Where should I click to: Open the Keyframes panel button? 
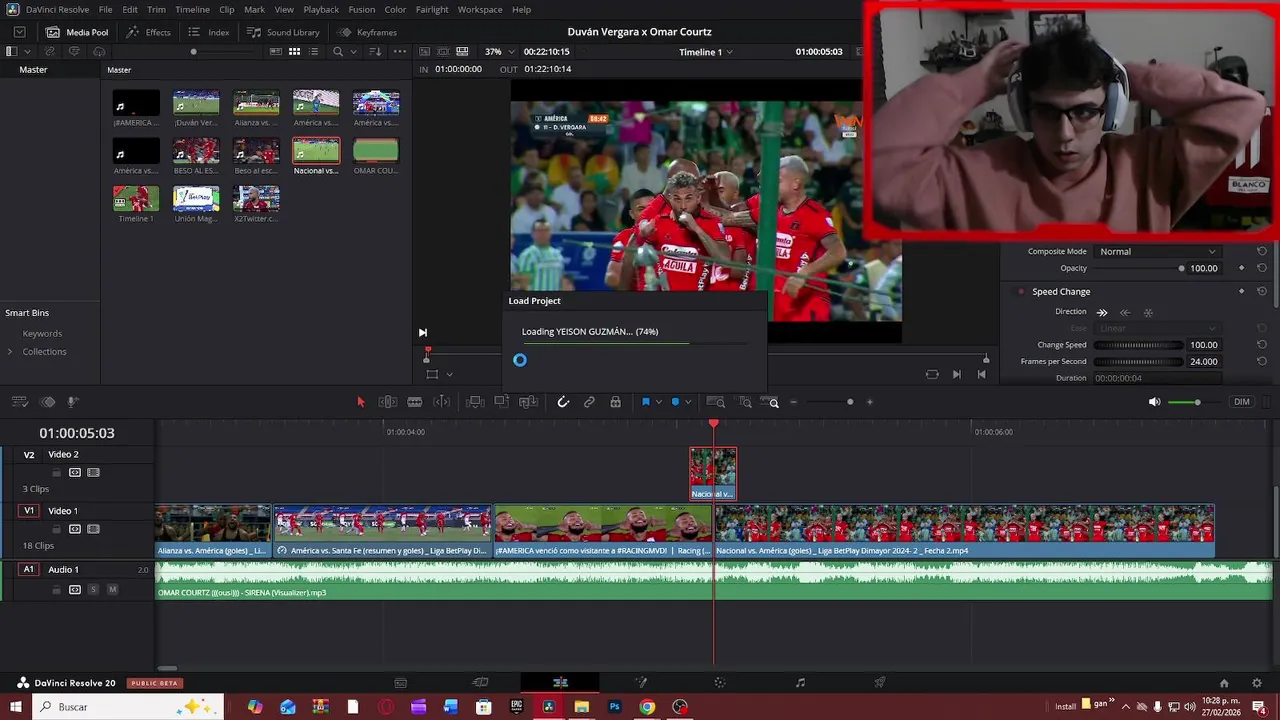[367, 32]
